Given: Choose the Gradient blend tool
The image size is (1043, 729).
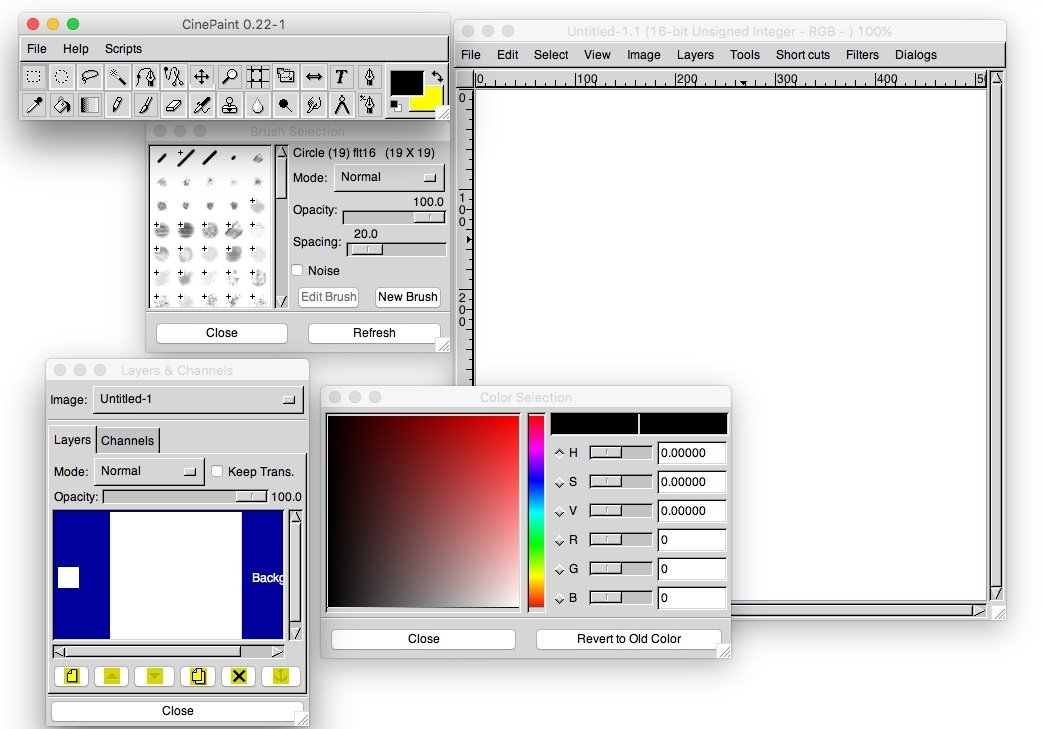Looking at the screenshot, I should point(89,105).
